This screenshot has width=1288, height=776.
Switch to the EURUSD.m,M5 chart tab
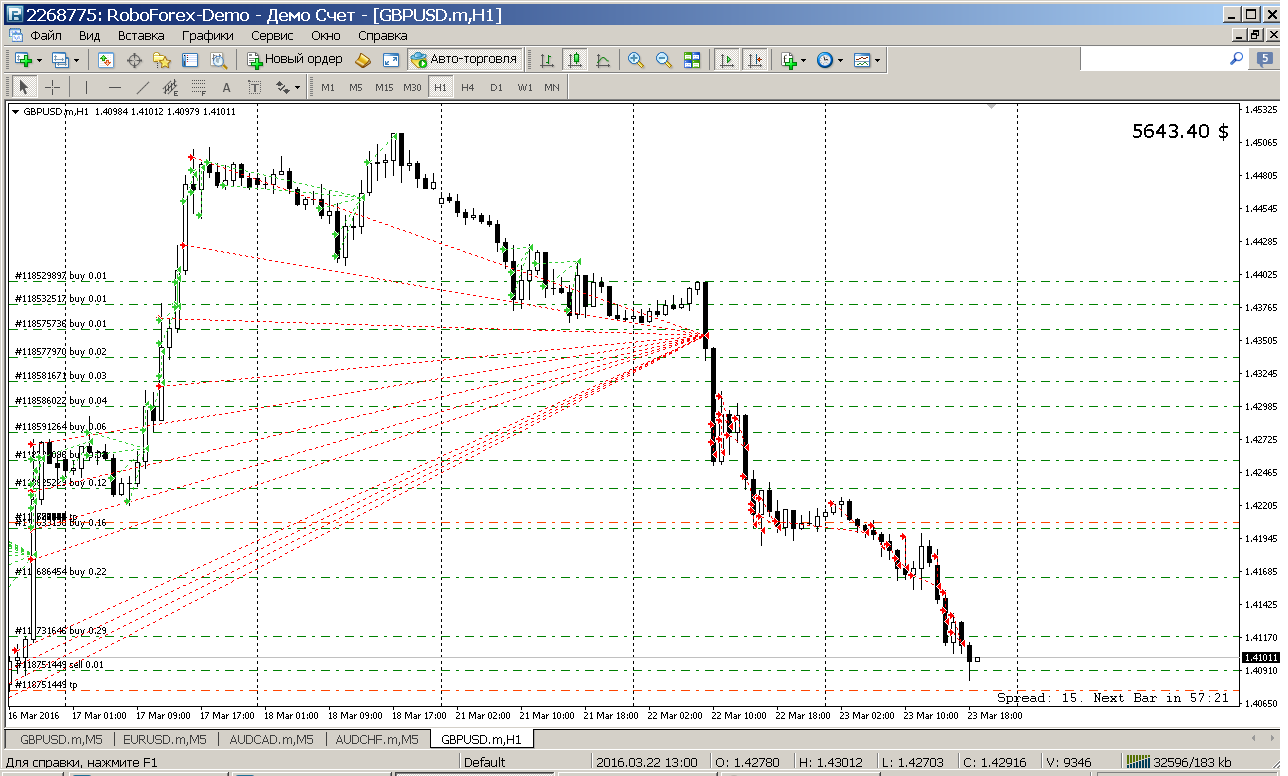pyautogui.click(x=165, y=740)
